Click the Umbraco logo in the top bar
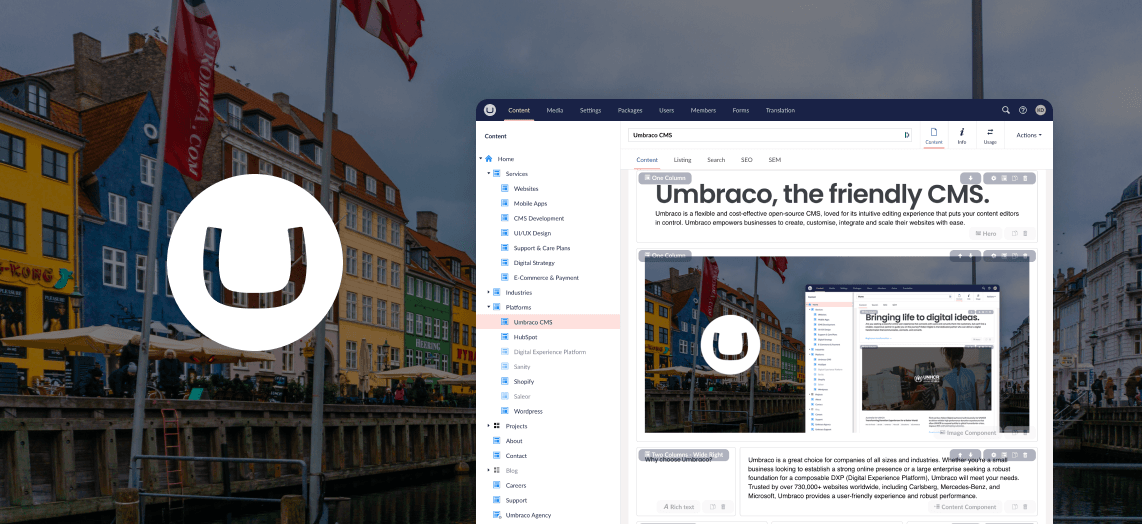This screenshot has height=524, width=1142. point(490,110)
